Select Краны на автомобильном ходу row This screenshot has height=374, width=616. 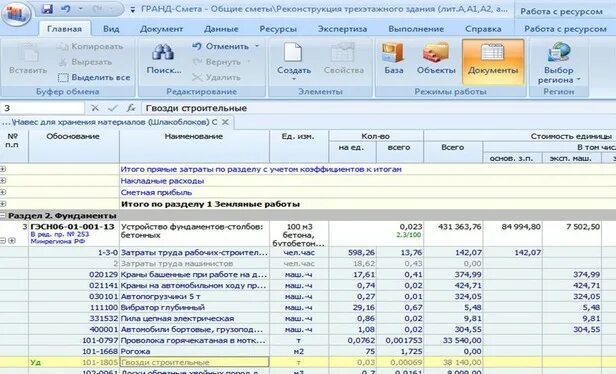pyautogui.click(x=308, y=286)
